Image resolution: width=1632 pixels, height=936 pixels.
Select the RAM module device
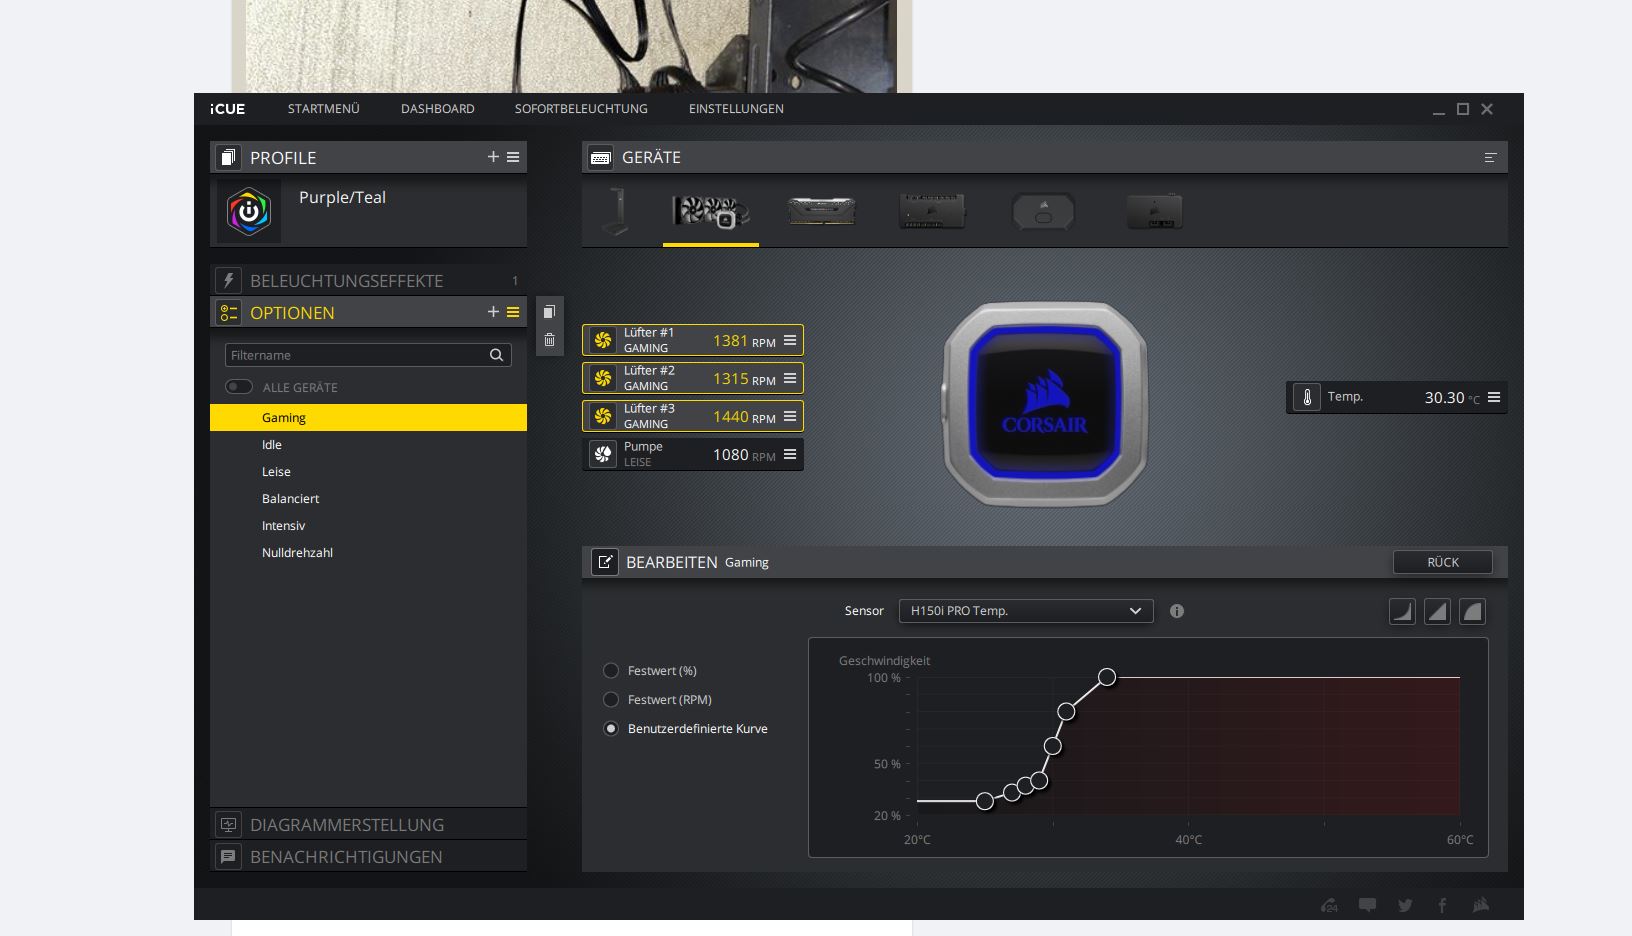click(821, 211)
